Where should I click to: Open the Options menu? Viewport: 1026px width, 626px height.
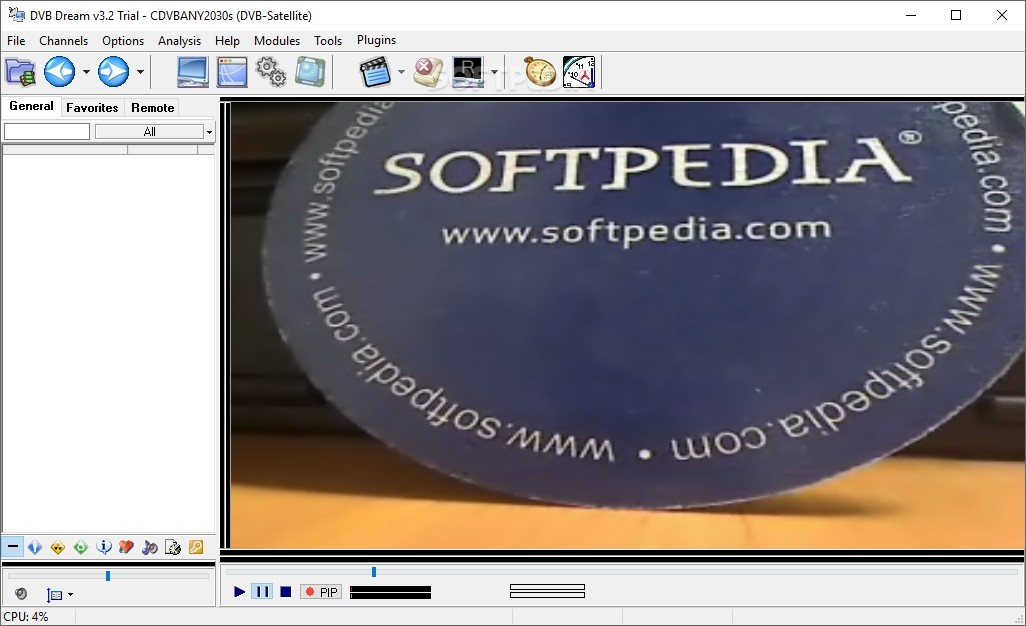pyautogui.click(x=123, y=41)
